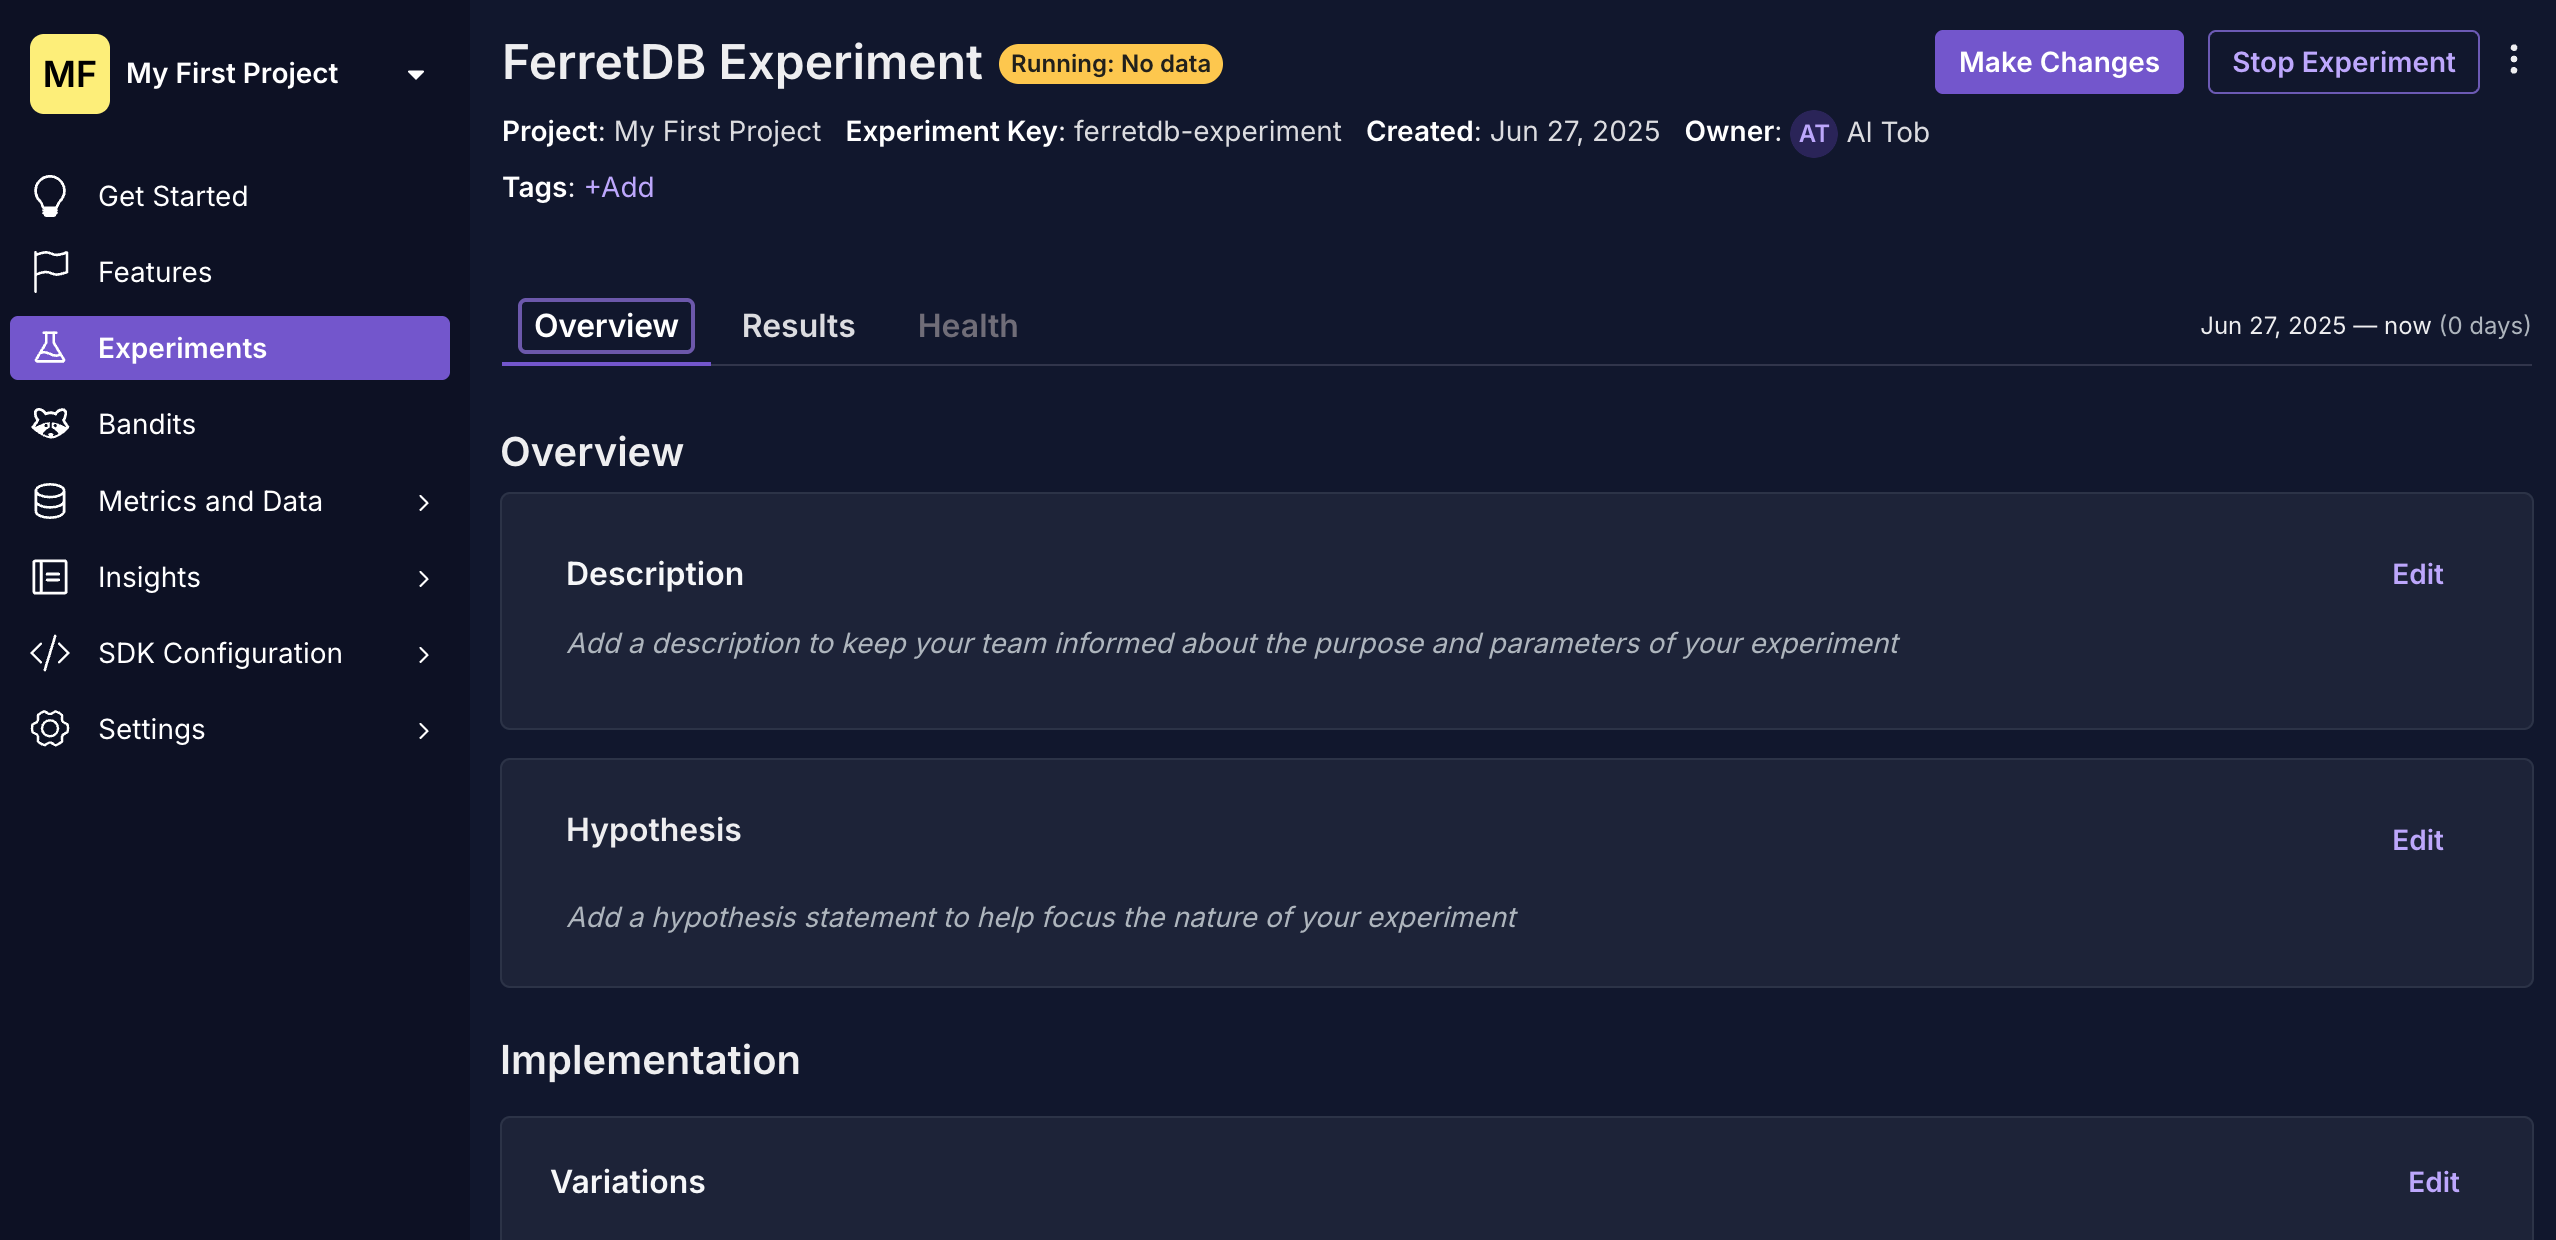Click the Get Started lightbulb icon
The height and width of the screenshot is (1240, 2556).
point(50,195)
